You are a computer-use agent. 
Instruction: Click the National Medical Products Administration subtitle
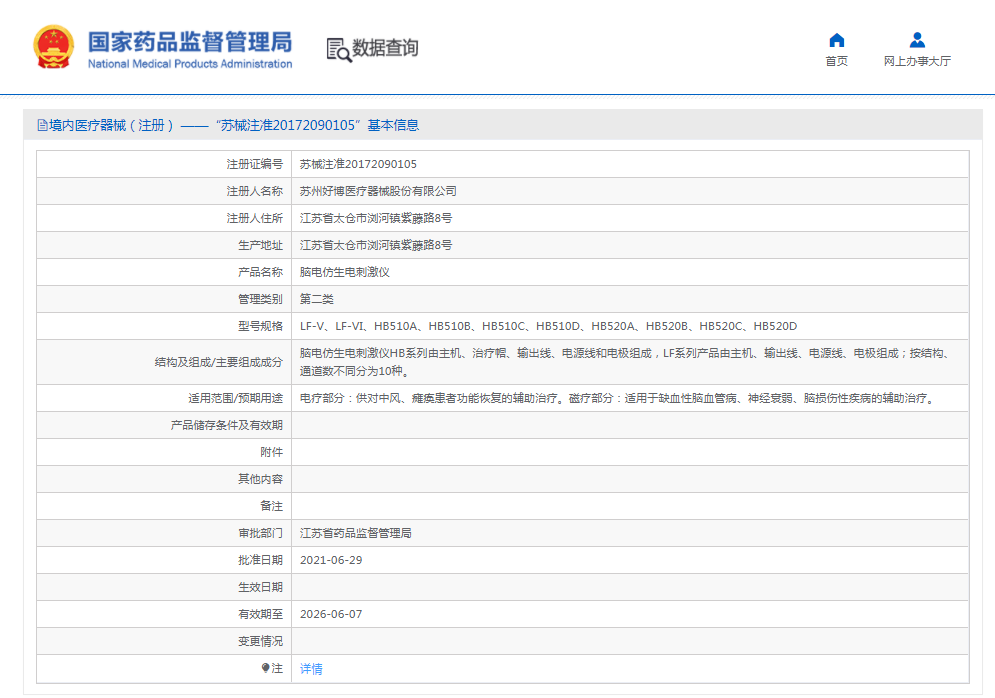[190, 64]
